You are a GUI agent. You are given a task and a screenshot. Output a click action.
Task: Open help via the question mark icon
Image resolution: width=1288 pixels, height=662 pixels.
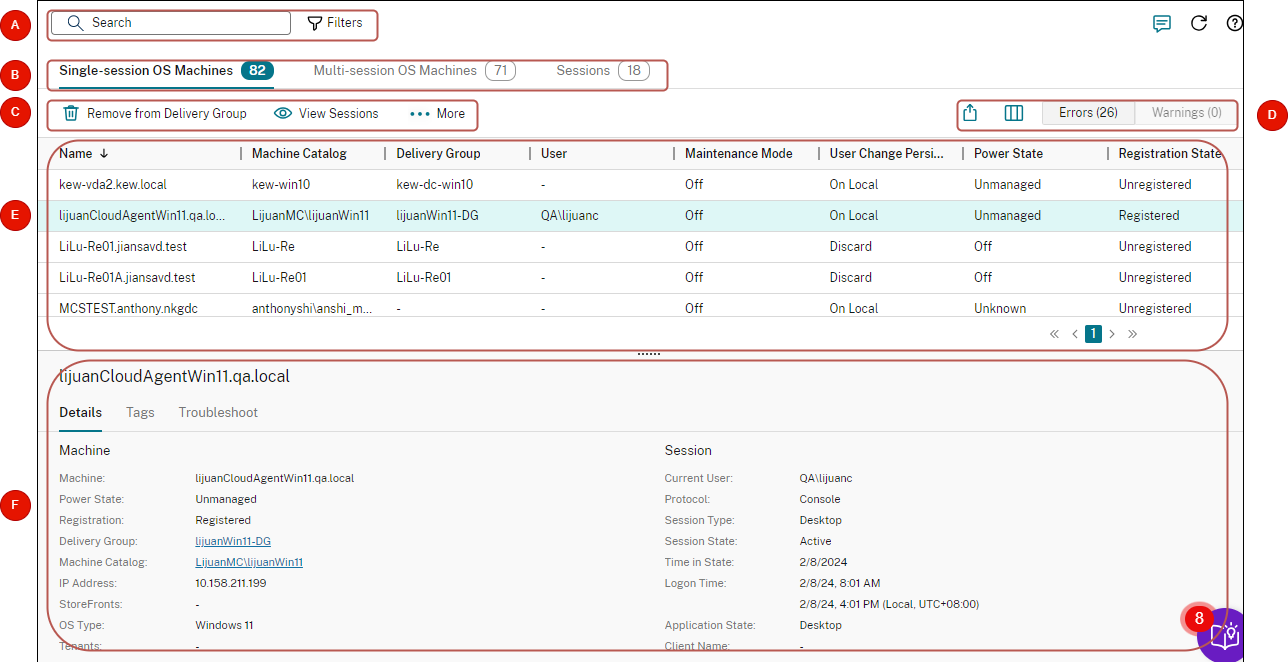point(1234,23)
